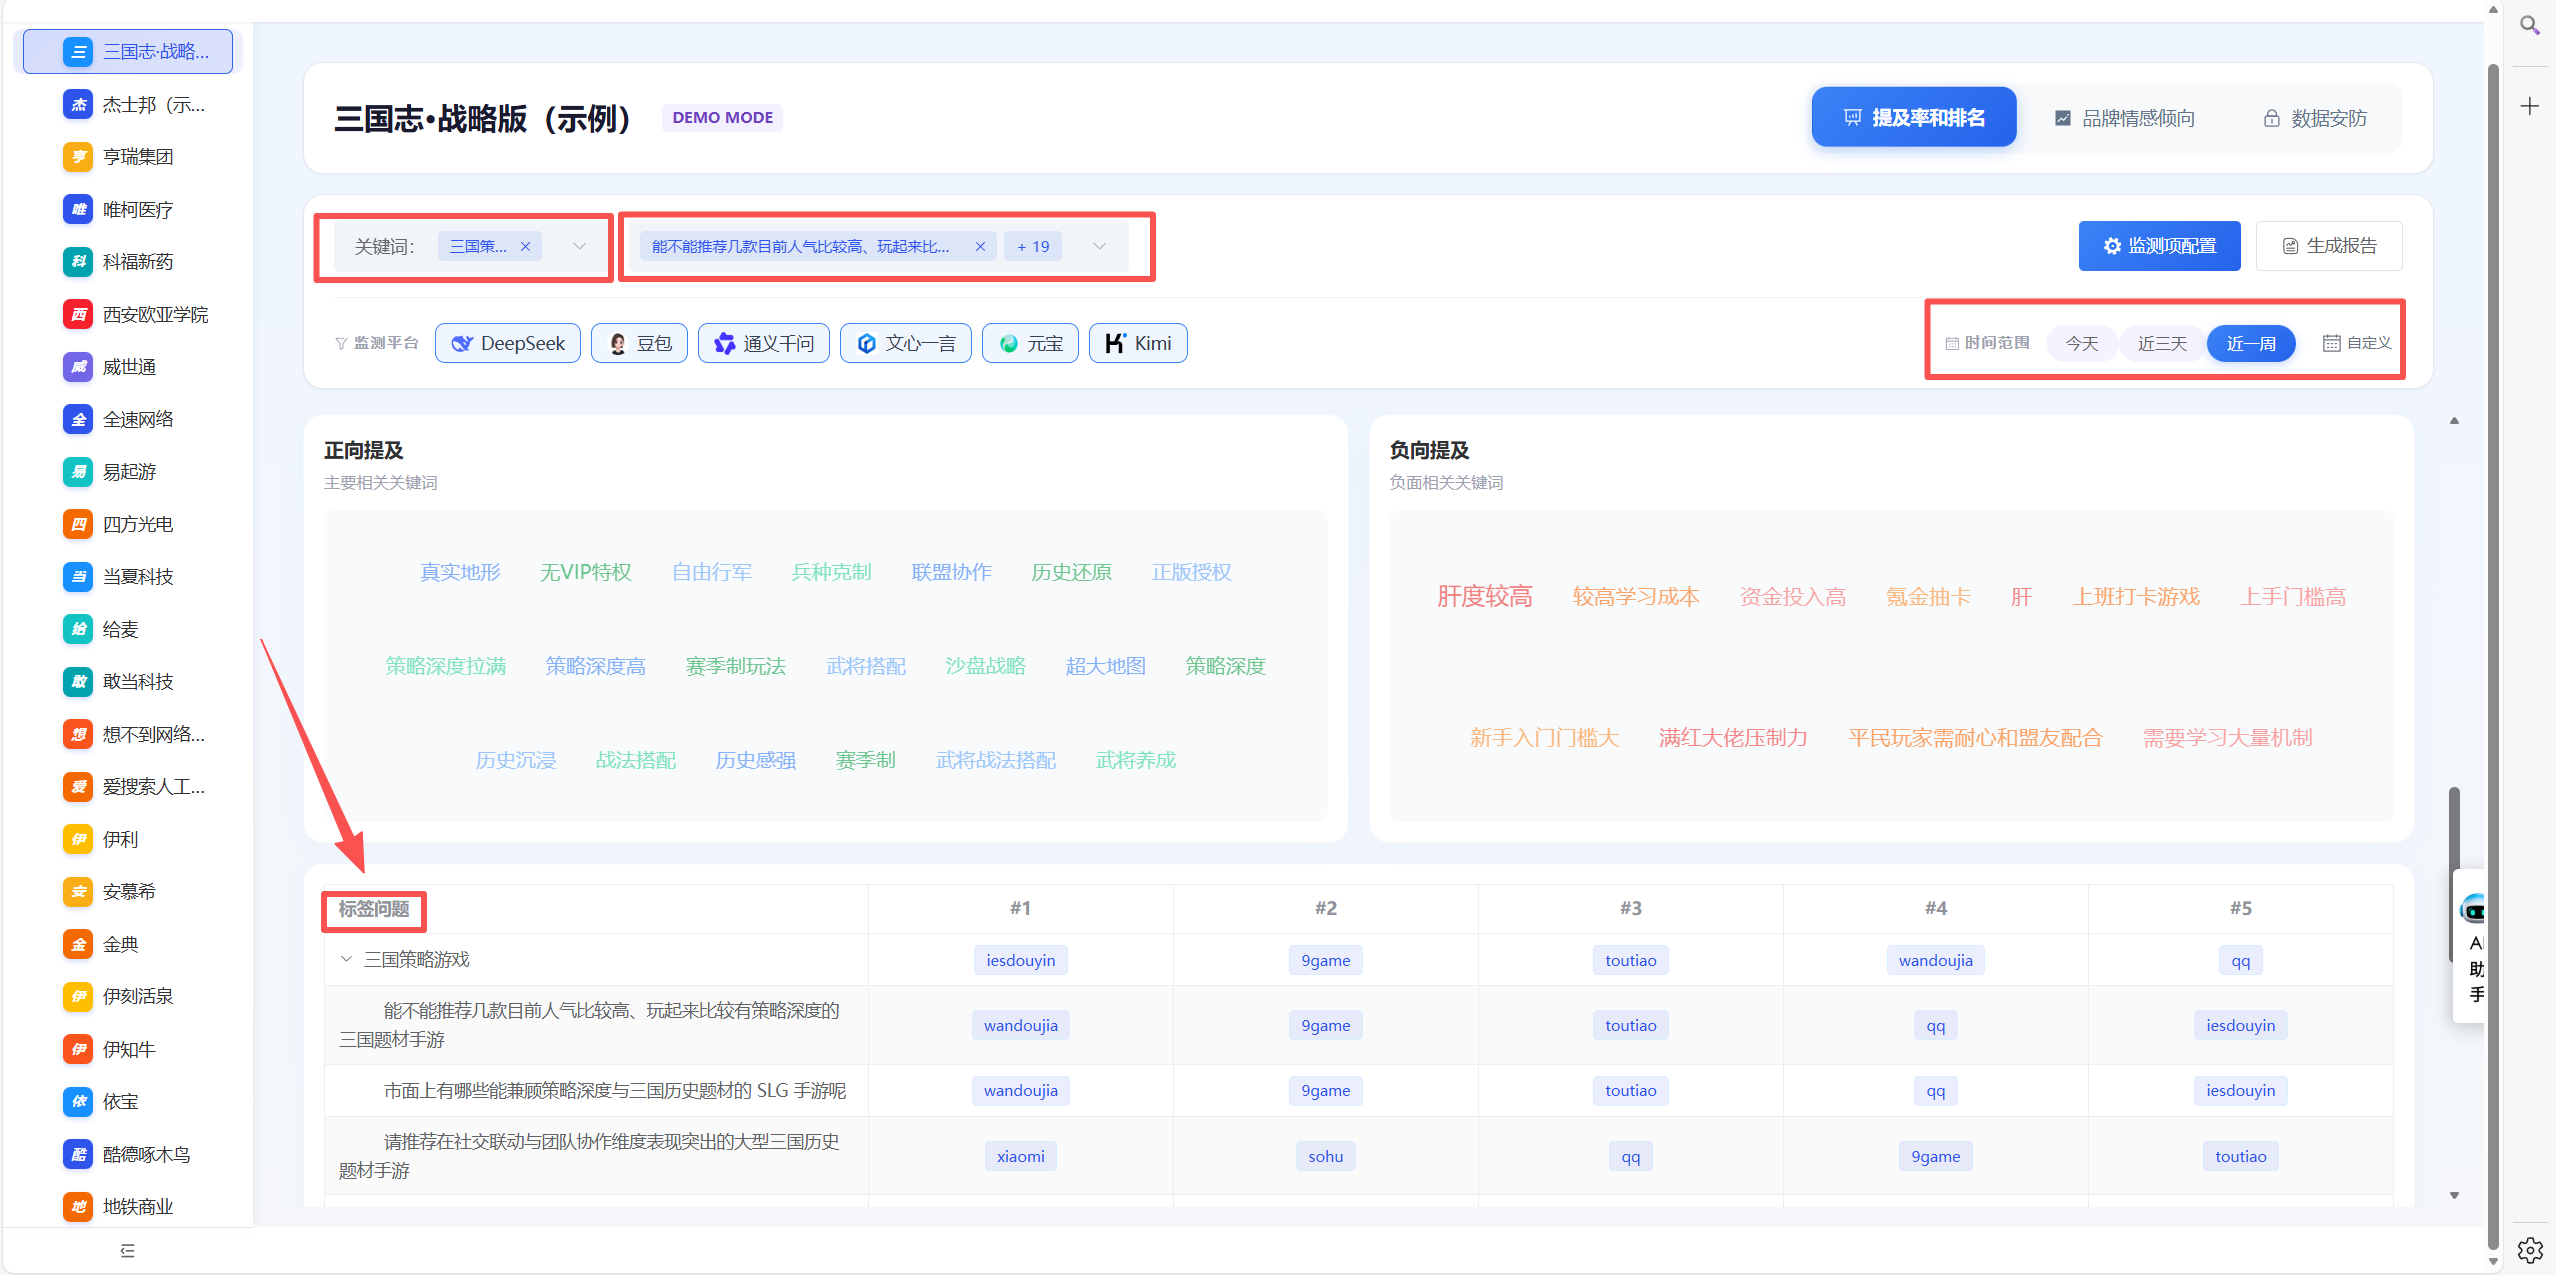
Task: Collapse the 三国策略游戏 tree row
Action: [346, 959]
